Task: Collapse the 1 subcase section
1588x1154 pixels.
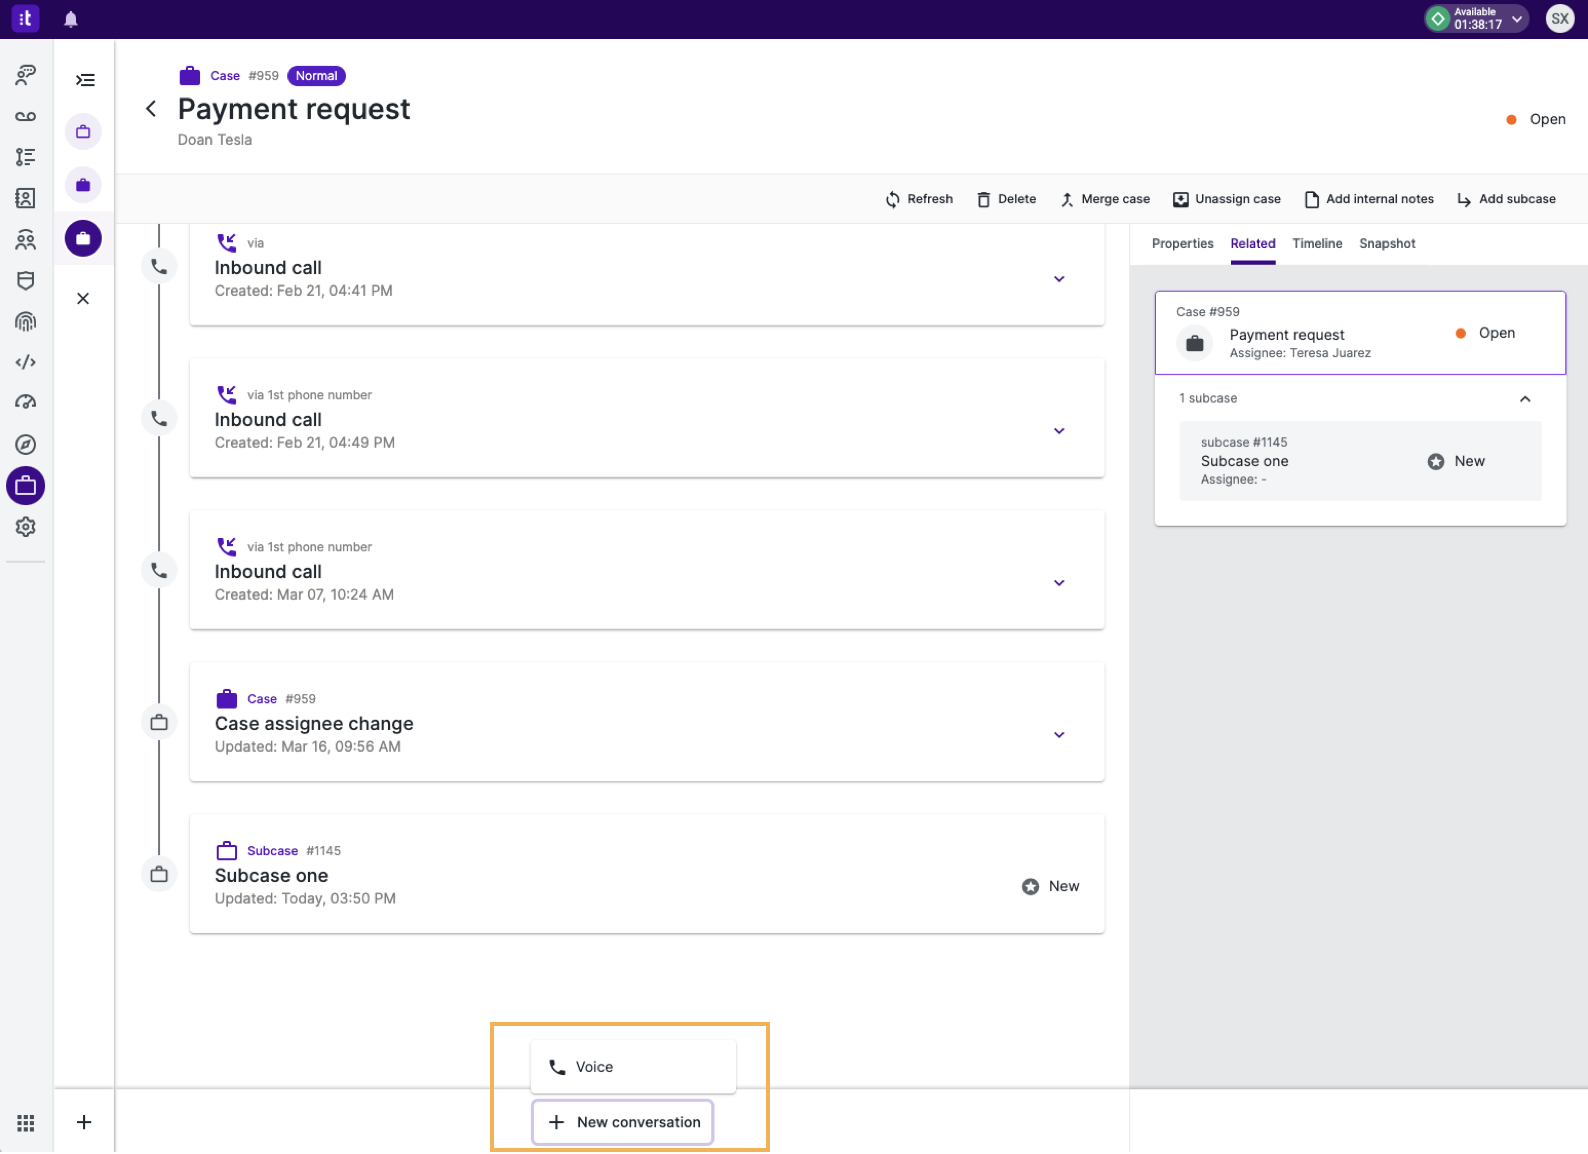Action: click(1525, 399)
